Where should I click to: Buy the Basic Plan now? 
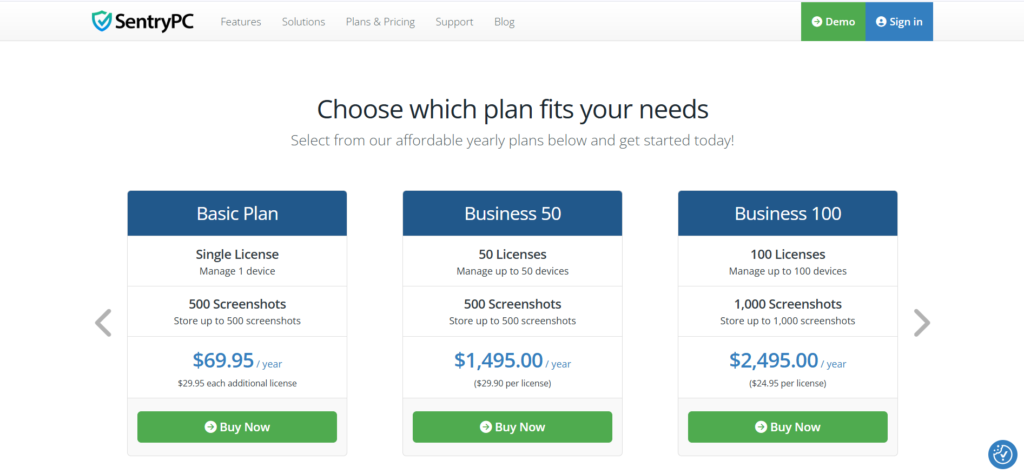tap(237, 427)
